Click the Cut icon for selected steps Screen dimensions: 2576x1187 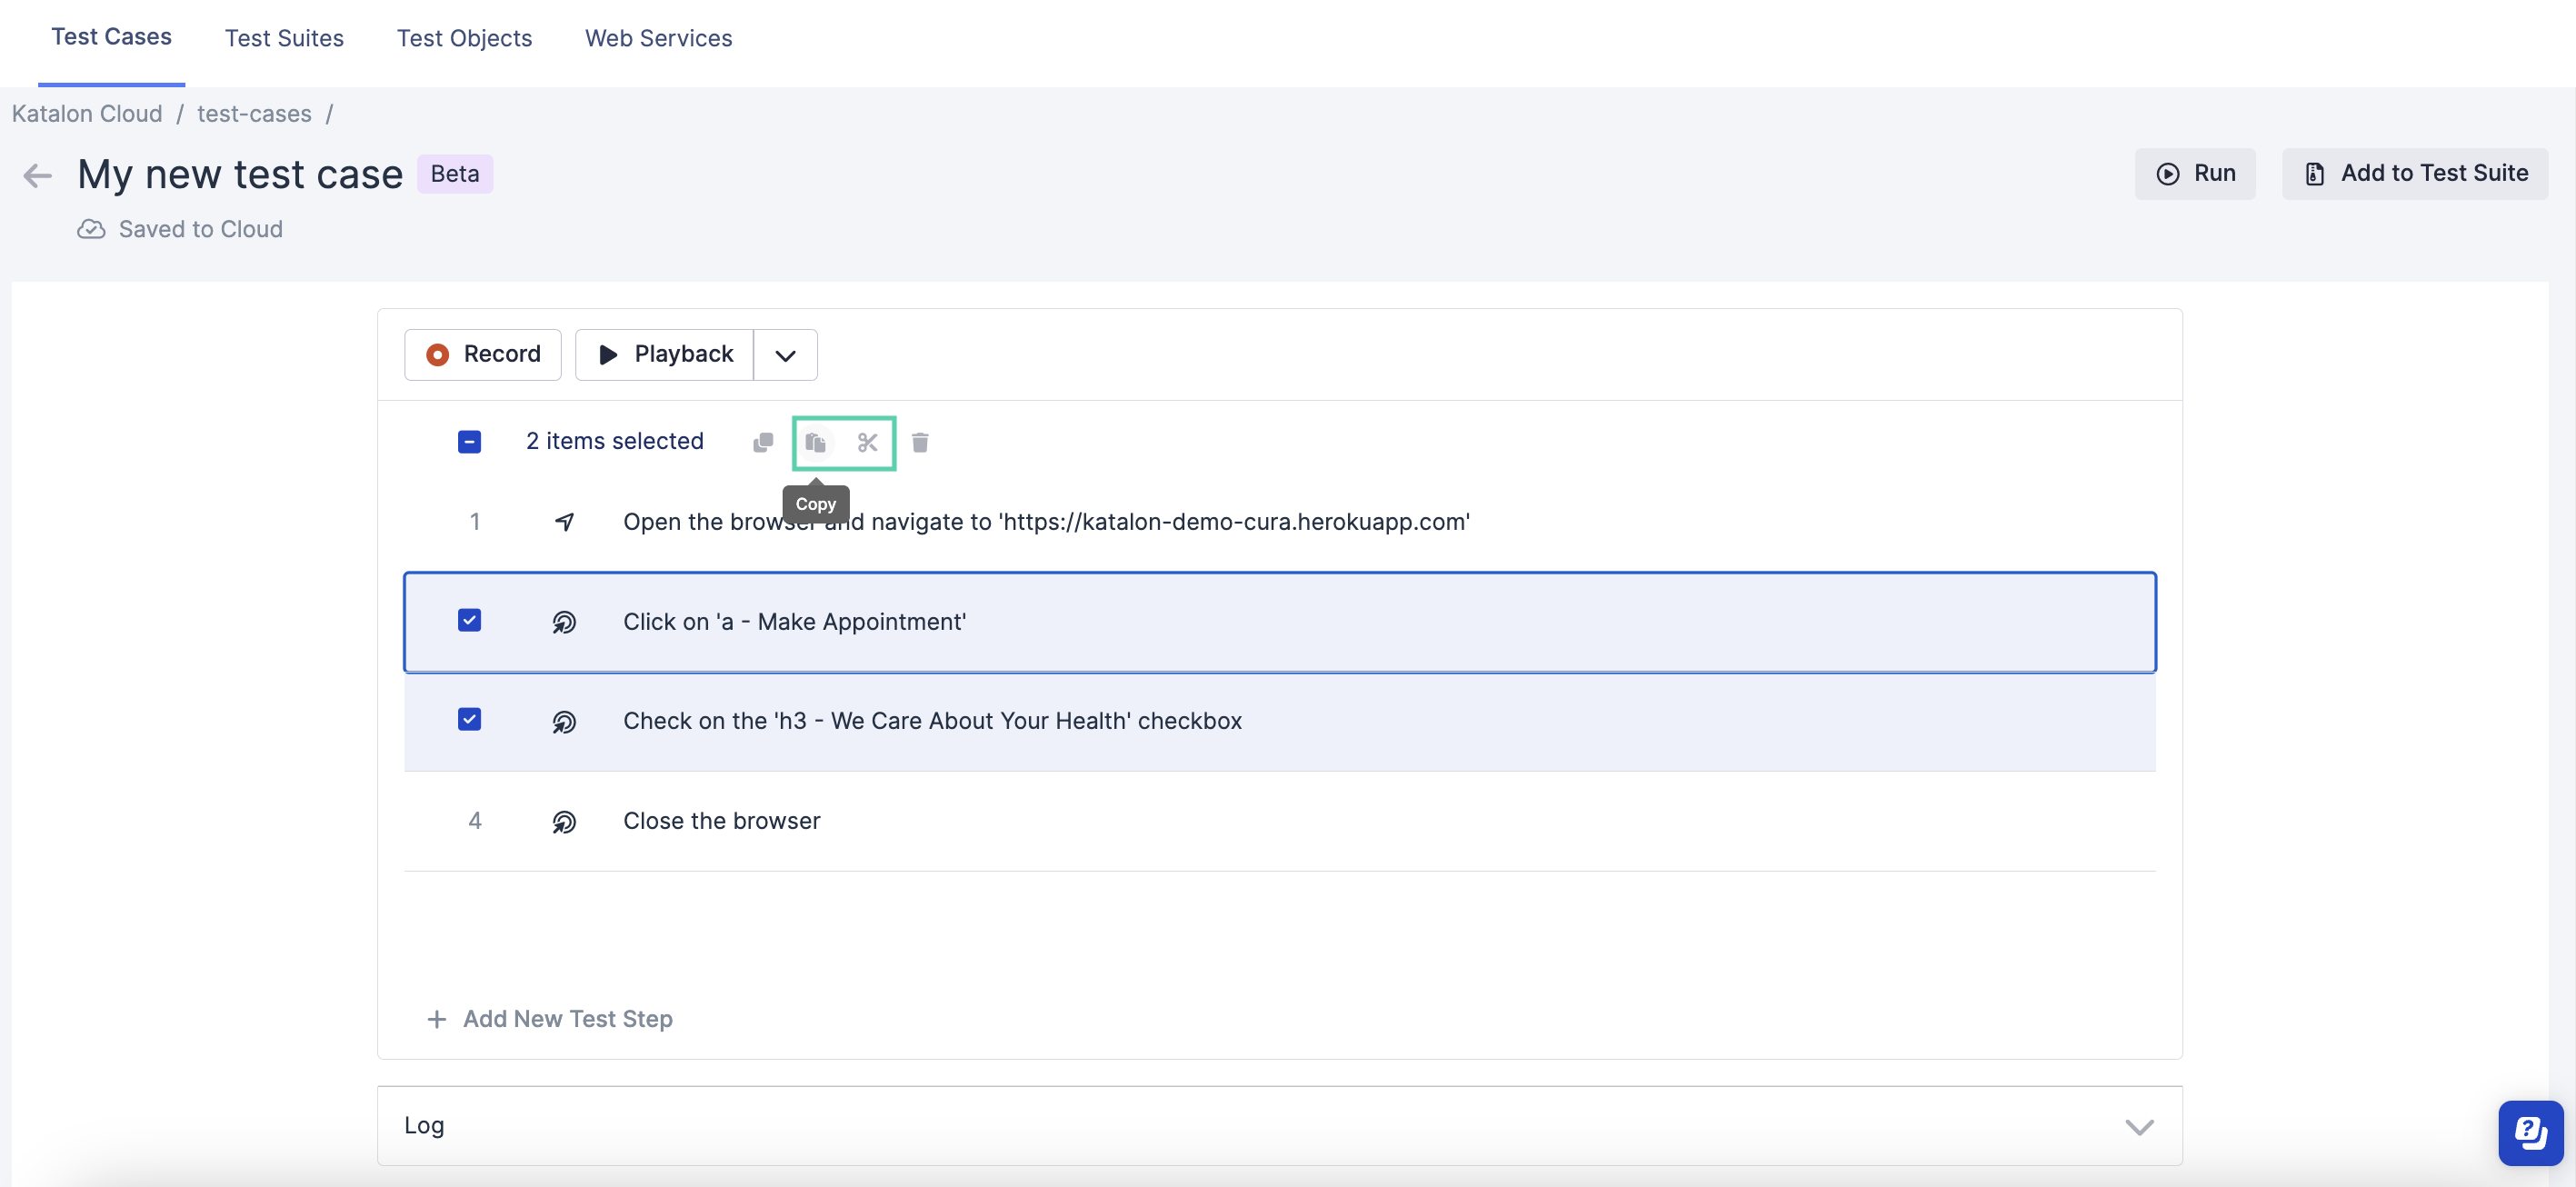[x=865, y=442]
